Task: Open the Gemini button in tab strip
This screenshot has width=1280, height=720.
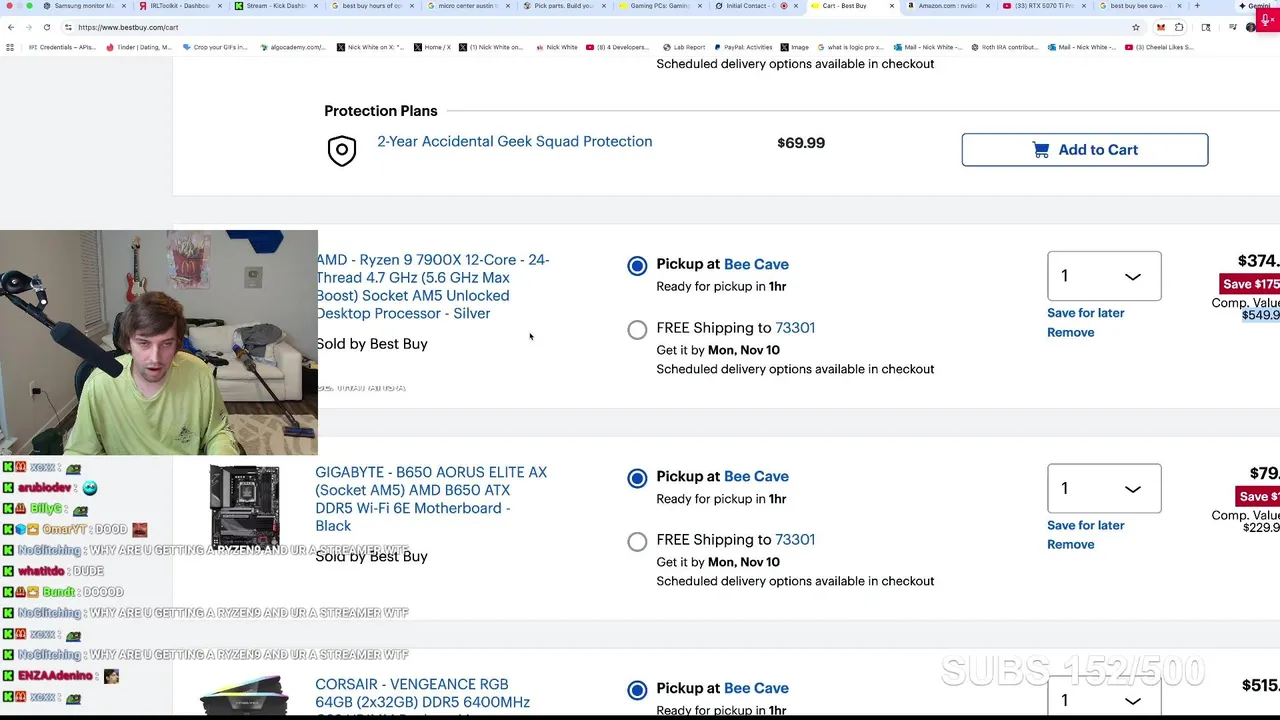Action: [1256, 6]
